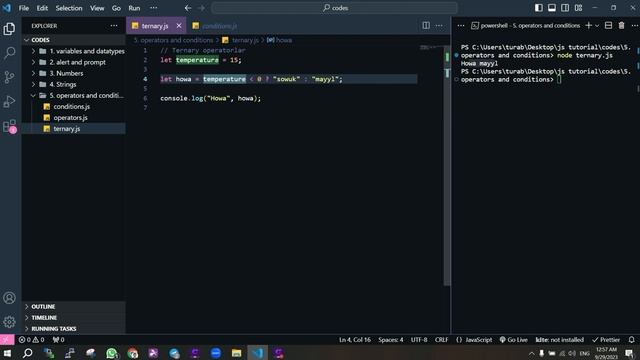Open the customize layout icon
640x360 pixels.
578,8
